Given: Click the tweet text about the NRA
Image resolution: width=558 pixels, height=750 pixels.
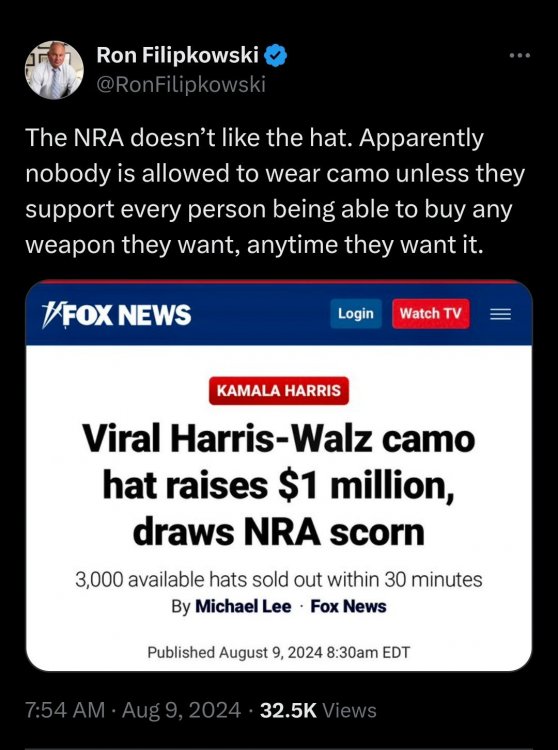Looking at the screenshot, I should tap(275, 191).
